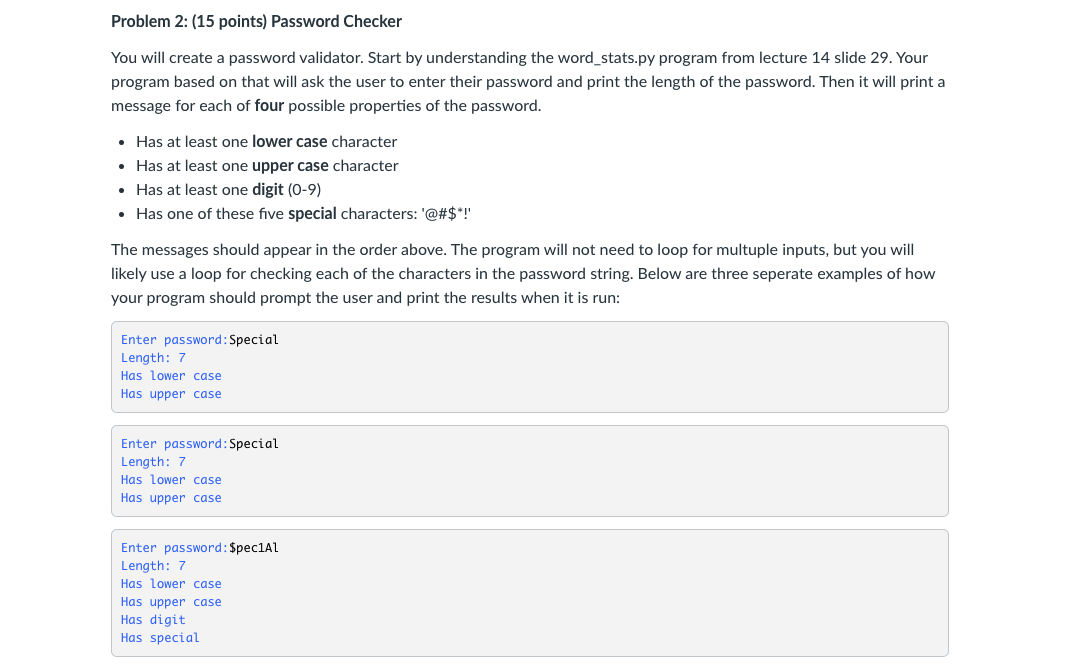Click the bullet about upper case character
This screenshot has width=1080, height=672.
[267, 166]
